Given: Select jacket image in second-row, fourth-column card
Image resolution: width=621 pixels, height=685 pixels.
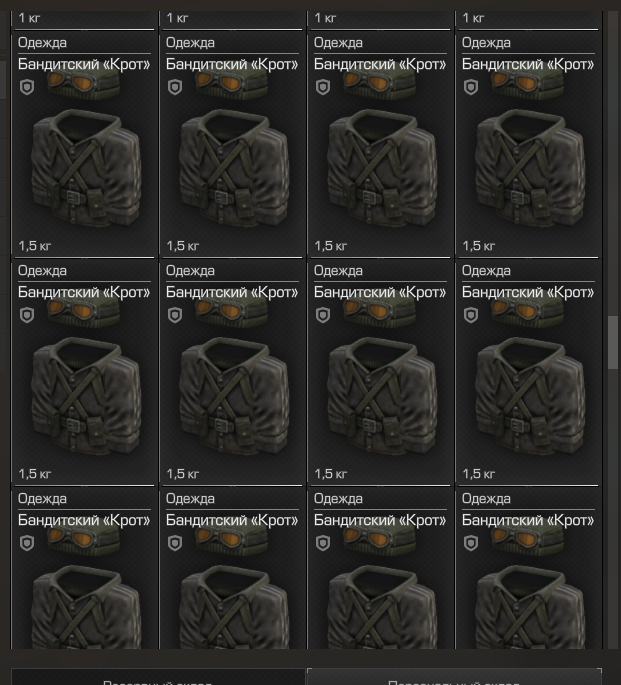Looking at the screenshot, I should tap(530, 396).
